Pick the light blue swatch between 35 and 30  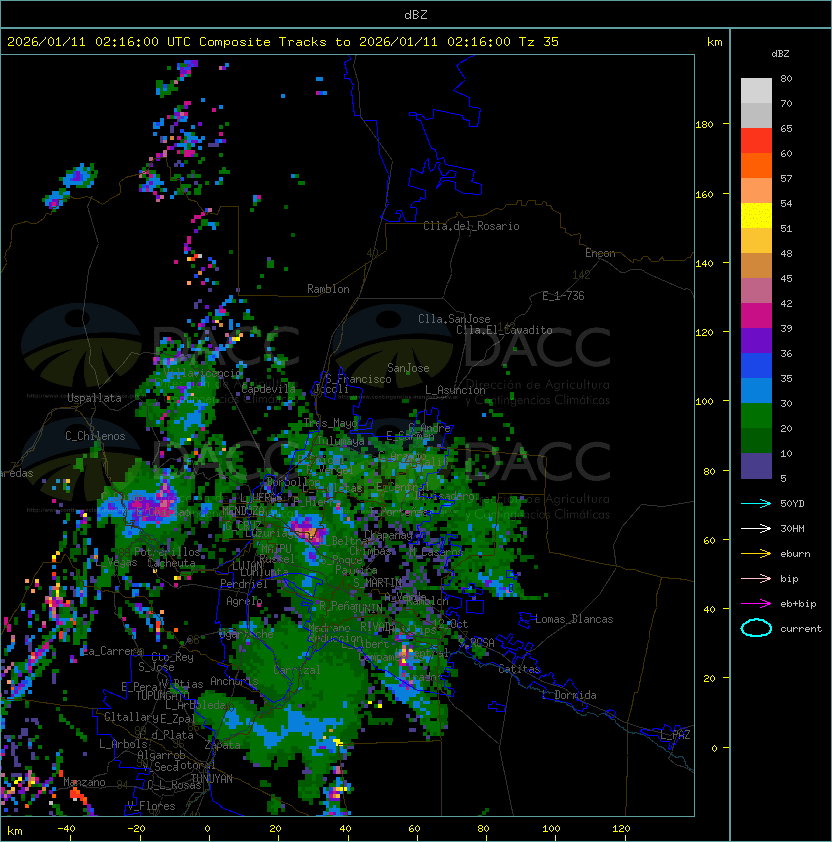click(756, 390)
